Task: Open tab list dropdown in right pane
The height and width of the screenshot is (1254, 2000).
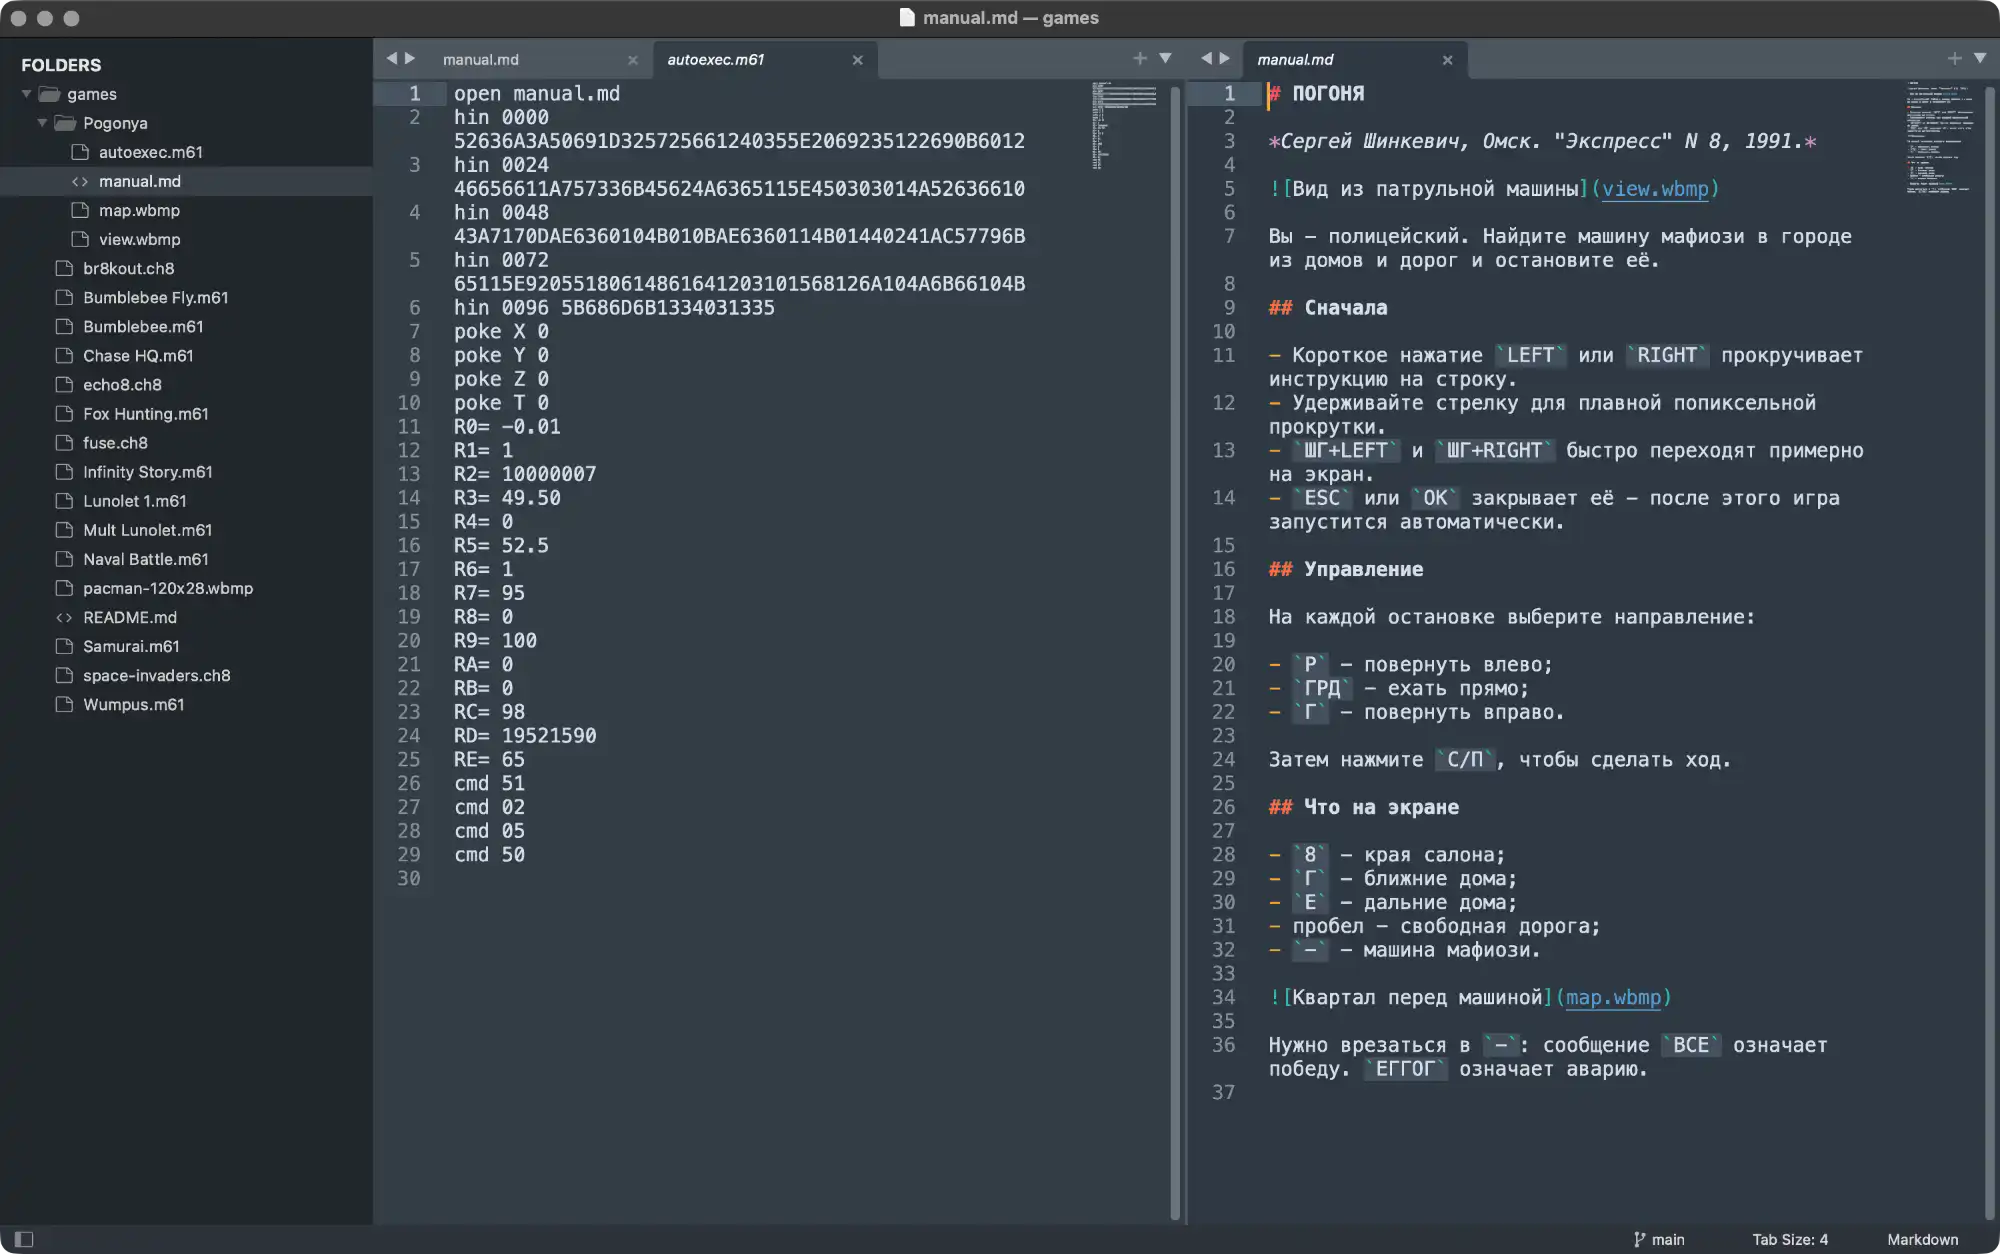Action: point(1980,58)
